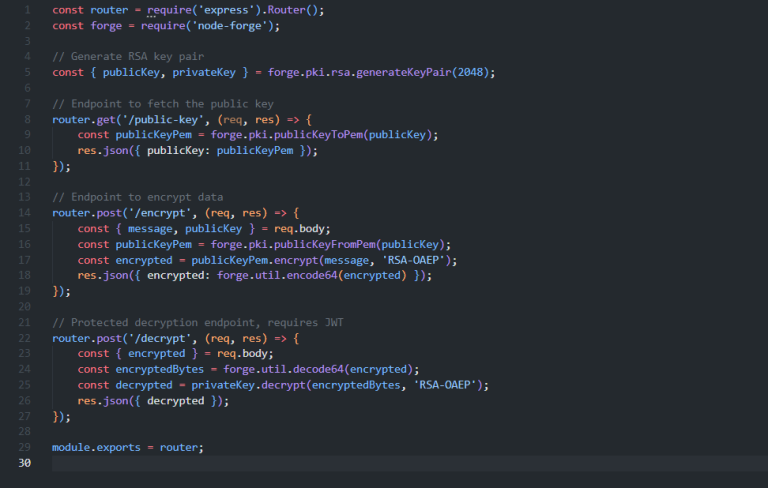This screenshot has height=488, width=768.
Task: Click the '/encrypt' route string
Action: click(x=160, y=213)
